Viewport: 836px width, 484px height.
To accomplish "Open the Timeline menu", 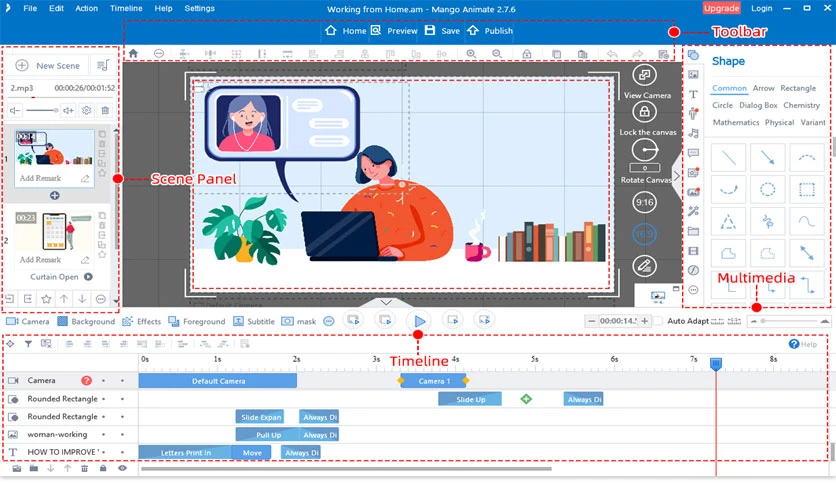I will click(x=126, y=8).
